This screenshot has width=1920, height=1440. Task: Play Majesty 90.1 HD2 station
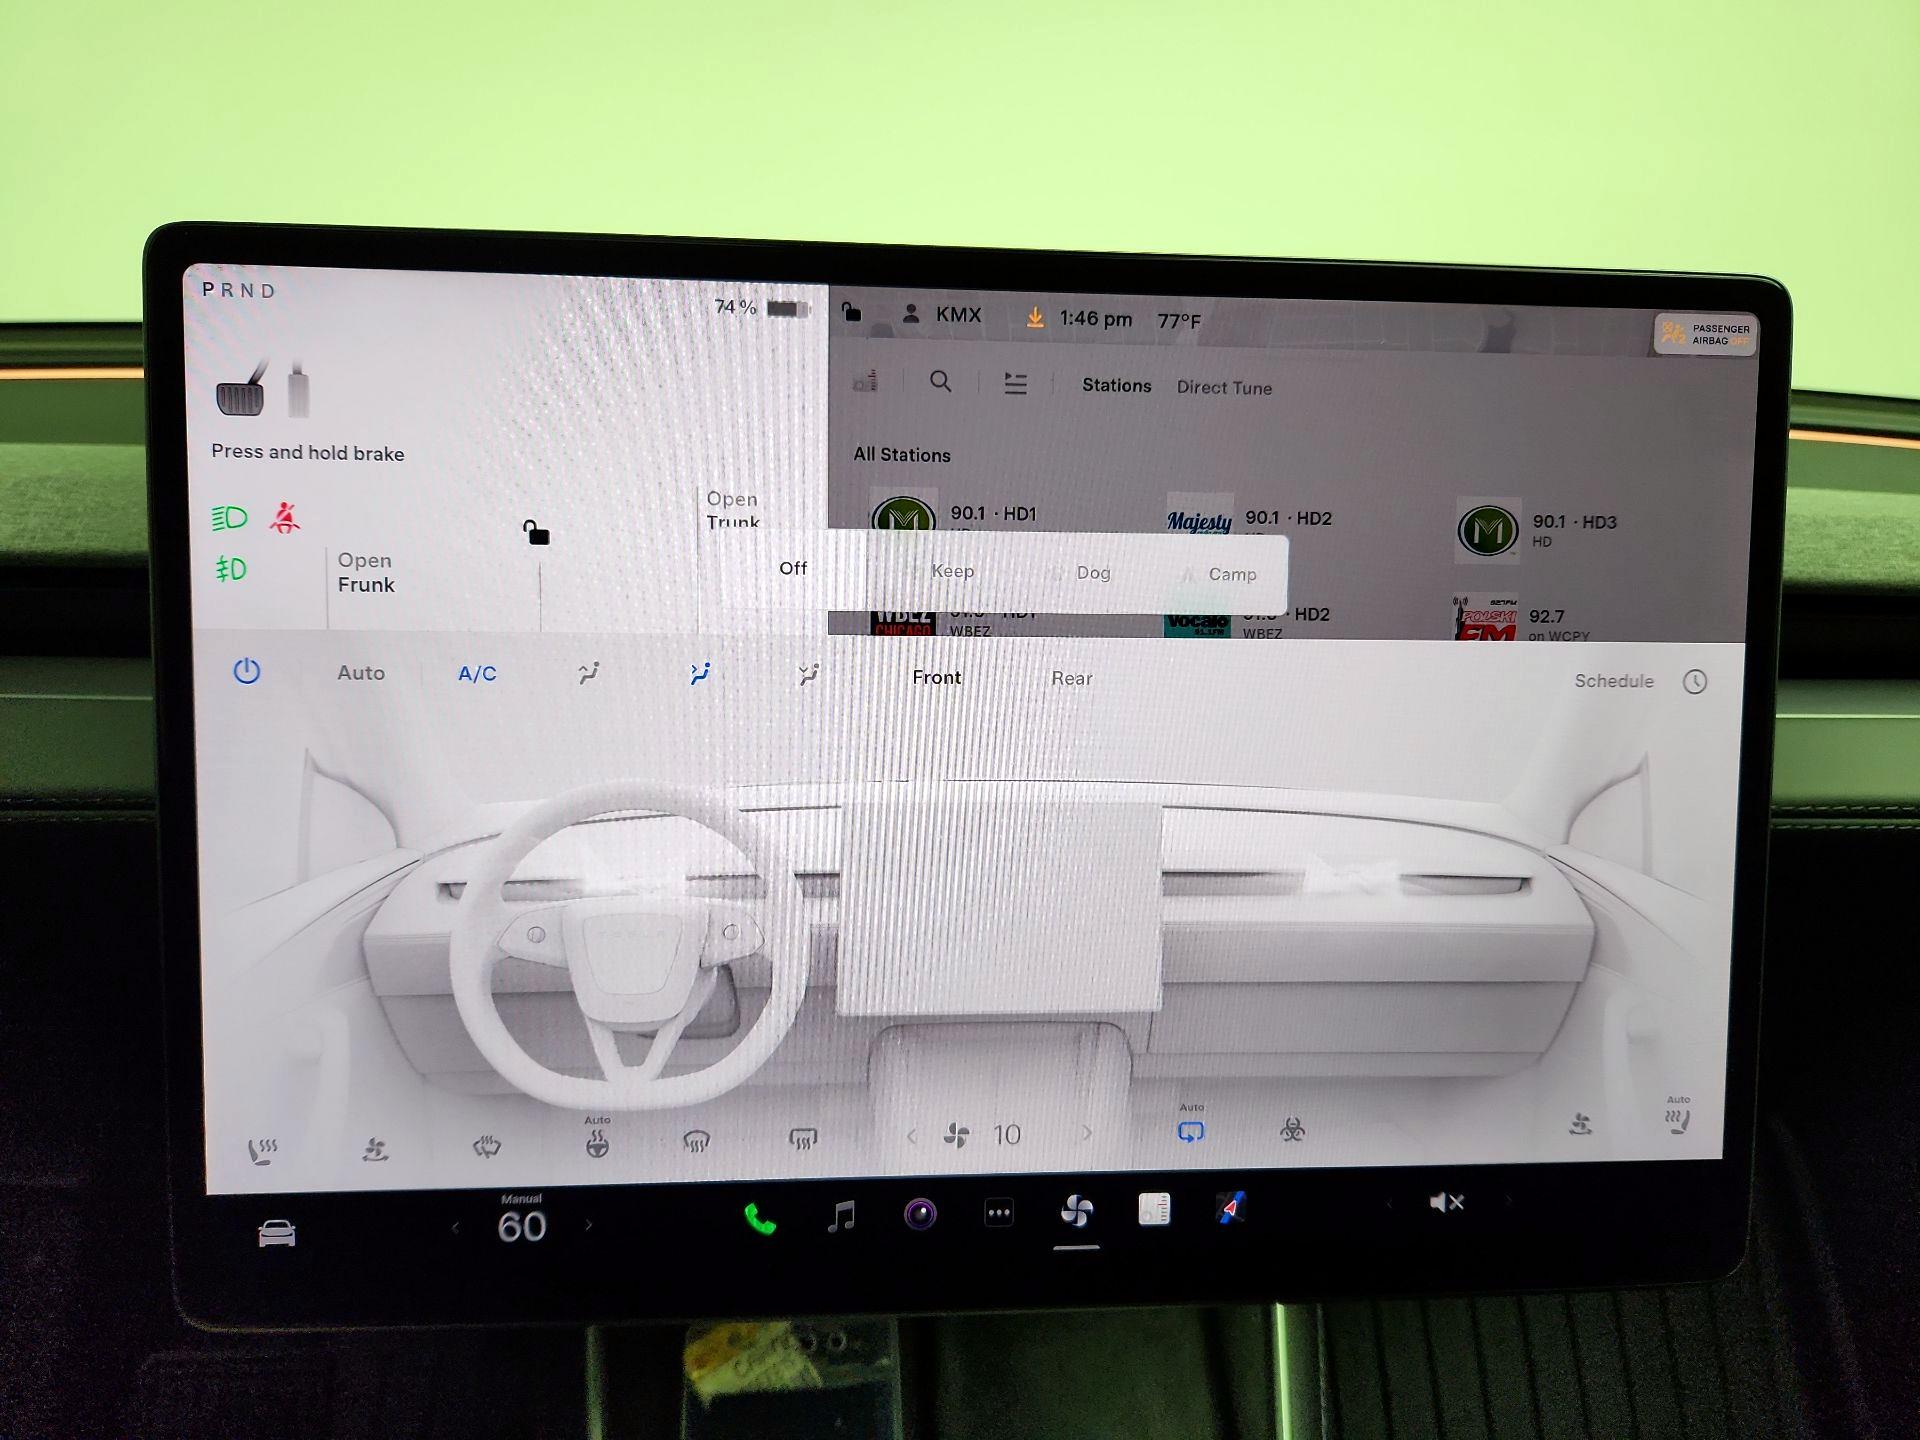[1250, 519]
